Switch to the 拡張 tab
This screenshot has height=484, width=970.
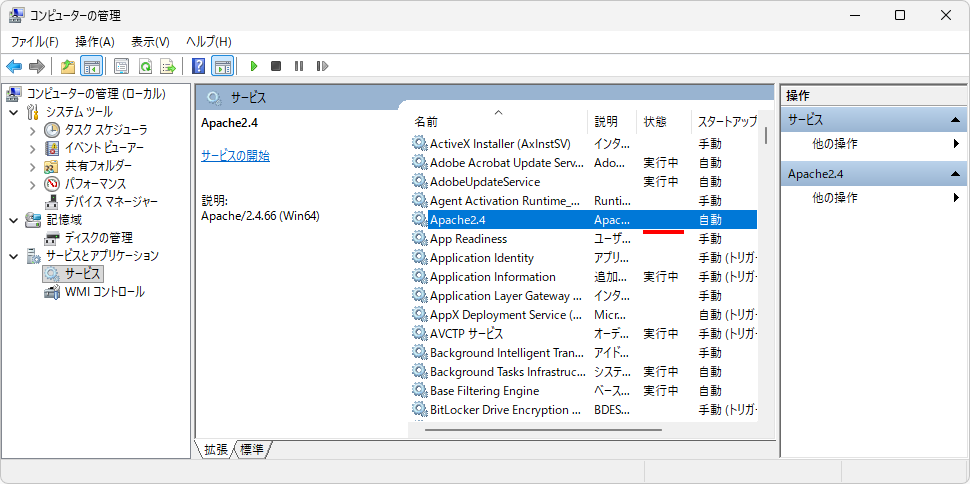pos(216,450)
